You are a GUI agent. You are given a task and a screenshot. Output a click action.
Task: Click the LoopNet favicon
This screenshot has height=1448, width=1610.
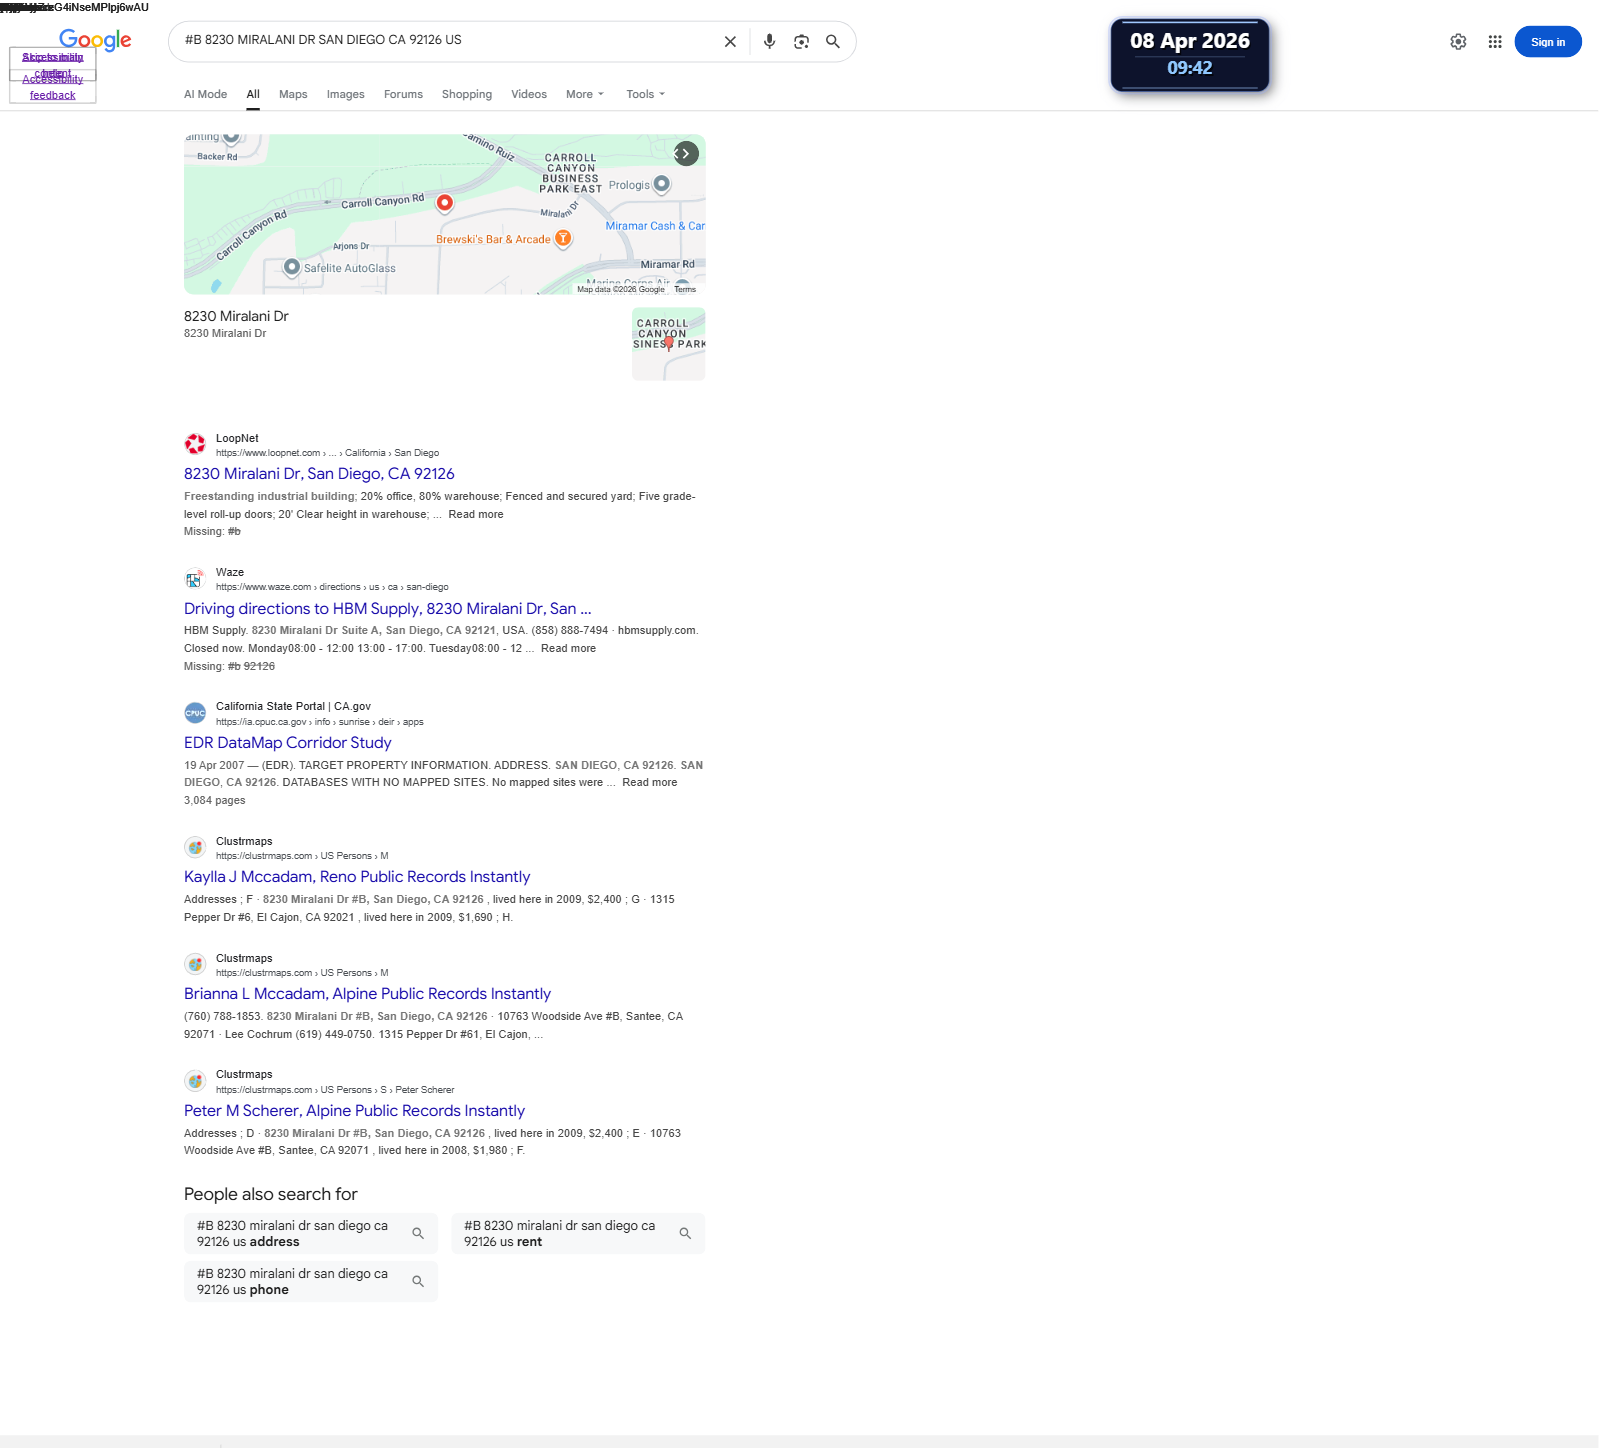coord(195,444)
